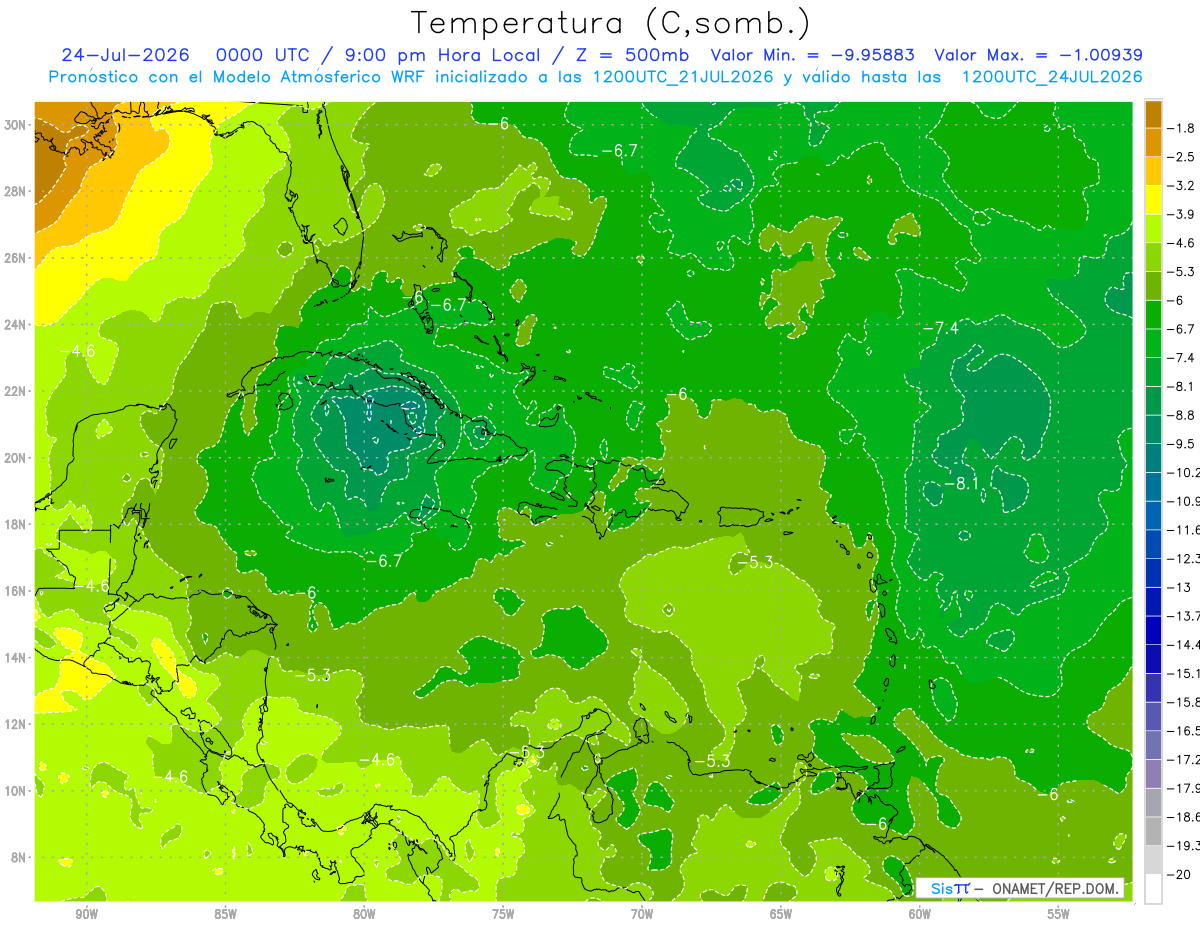This screenshot has width=1200, height=927.
Task: Select the date text "24-Jul-2026"
Action: (124, 55)
